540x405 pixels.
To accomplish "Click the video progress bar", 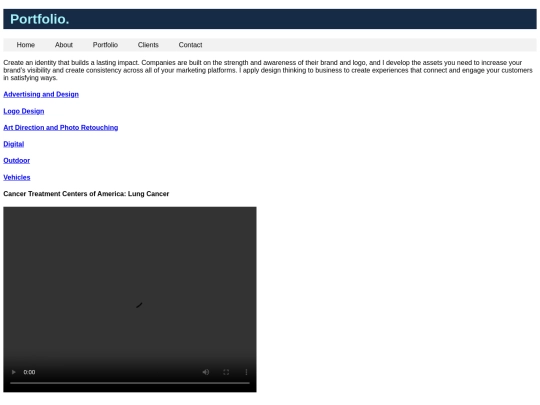I will 130,383.
